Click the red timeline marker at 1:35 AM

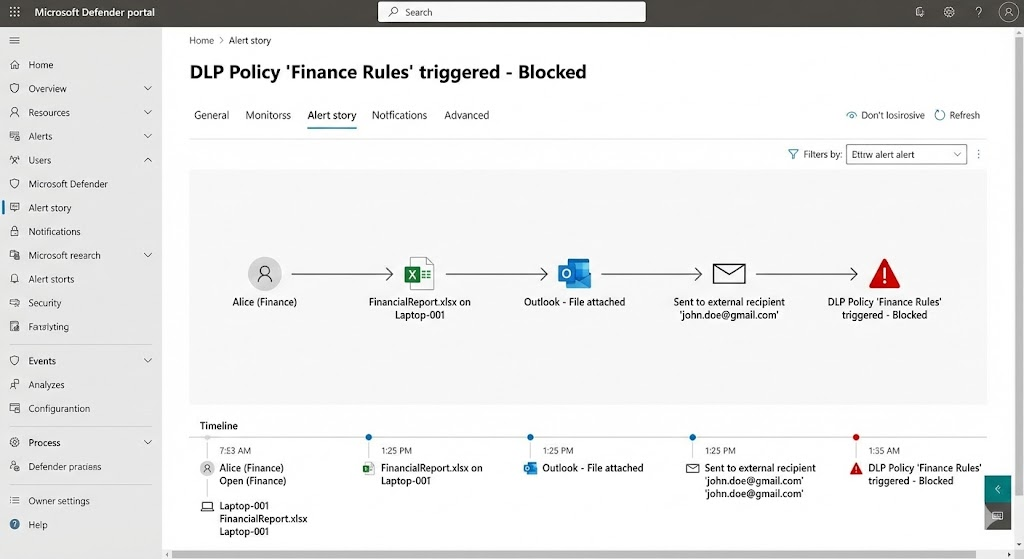856,437
